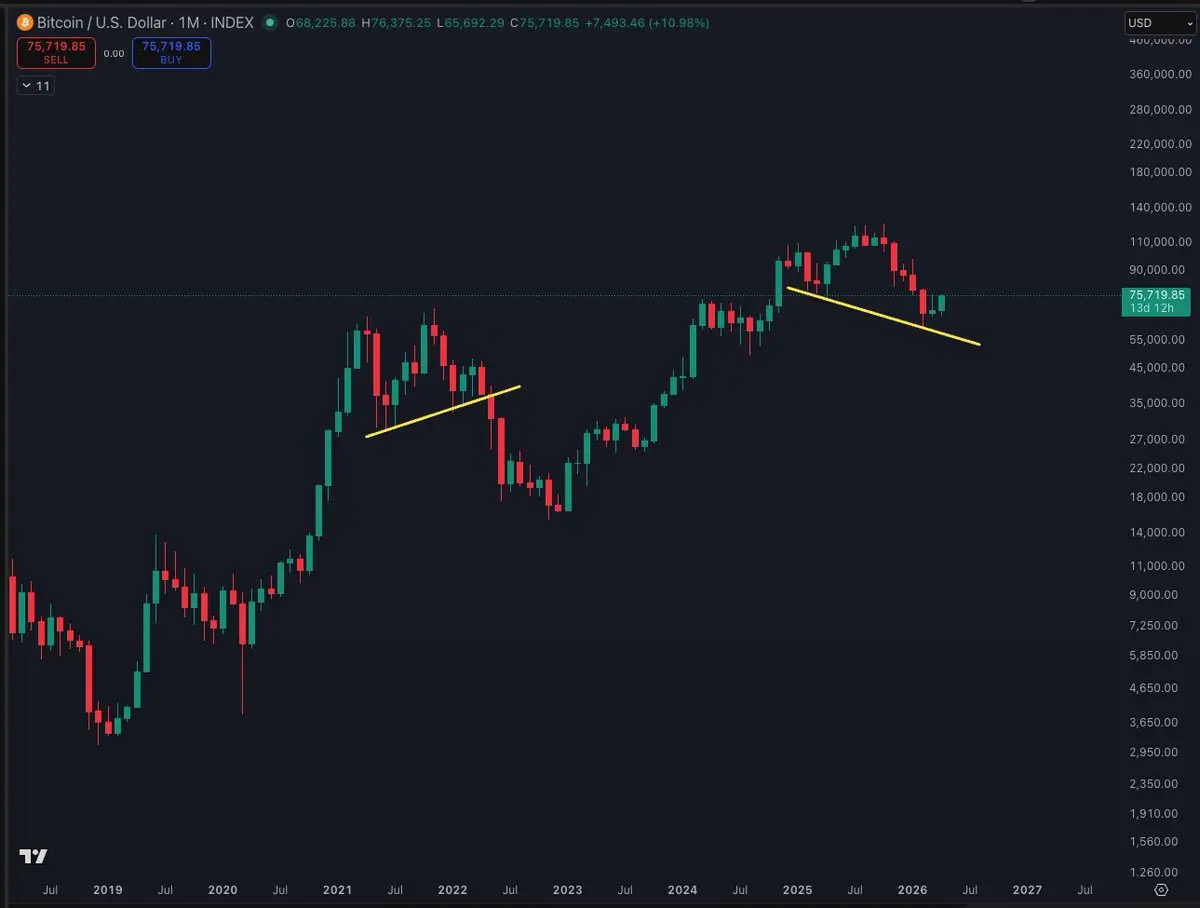Click the open value O68,225.88
Viewport: 1200px width, 908px height.
click(321, 22)
